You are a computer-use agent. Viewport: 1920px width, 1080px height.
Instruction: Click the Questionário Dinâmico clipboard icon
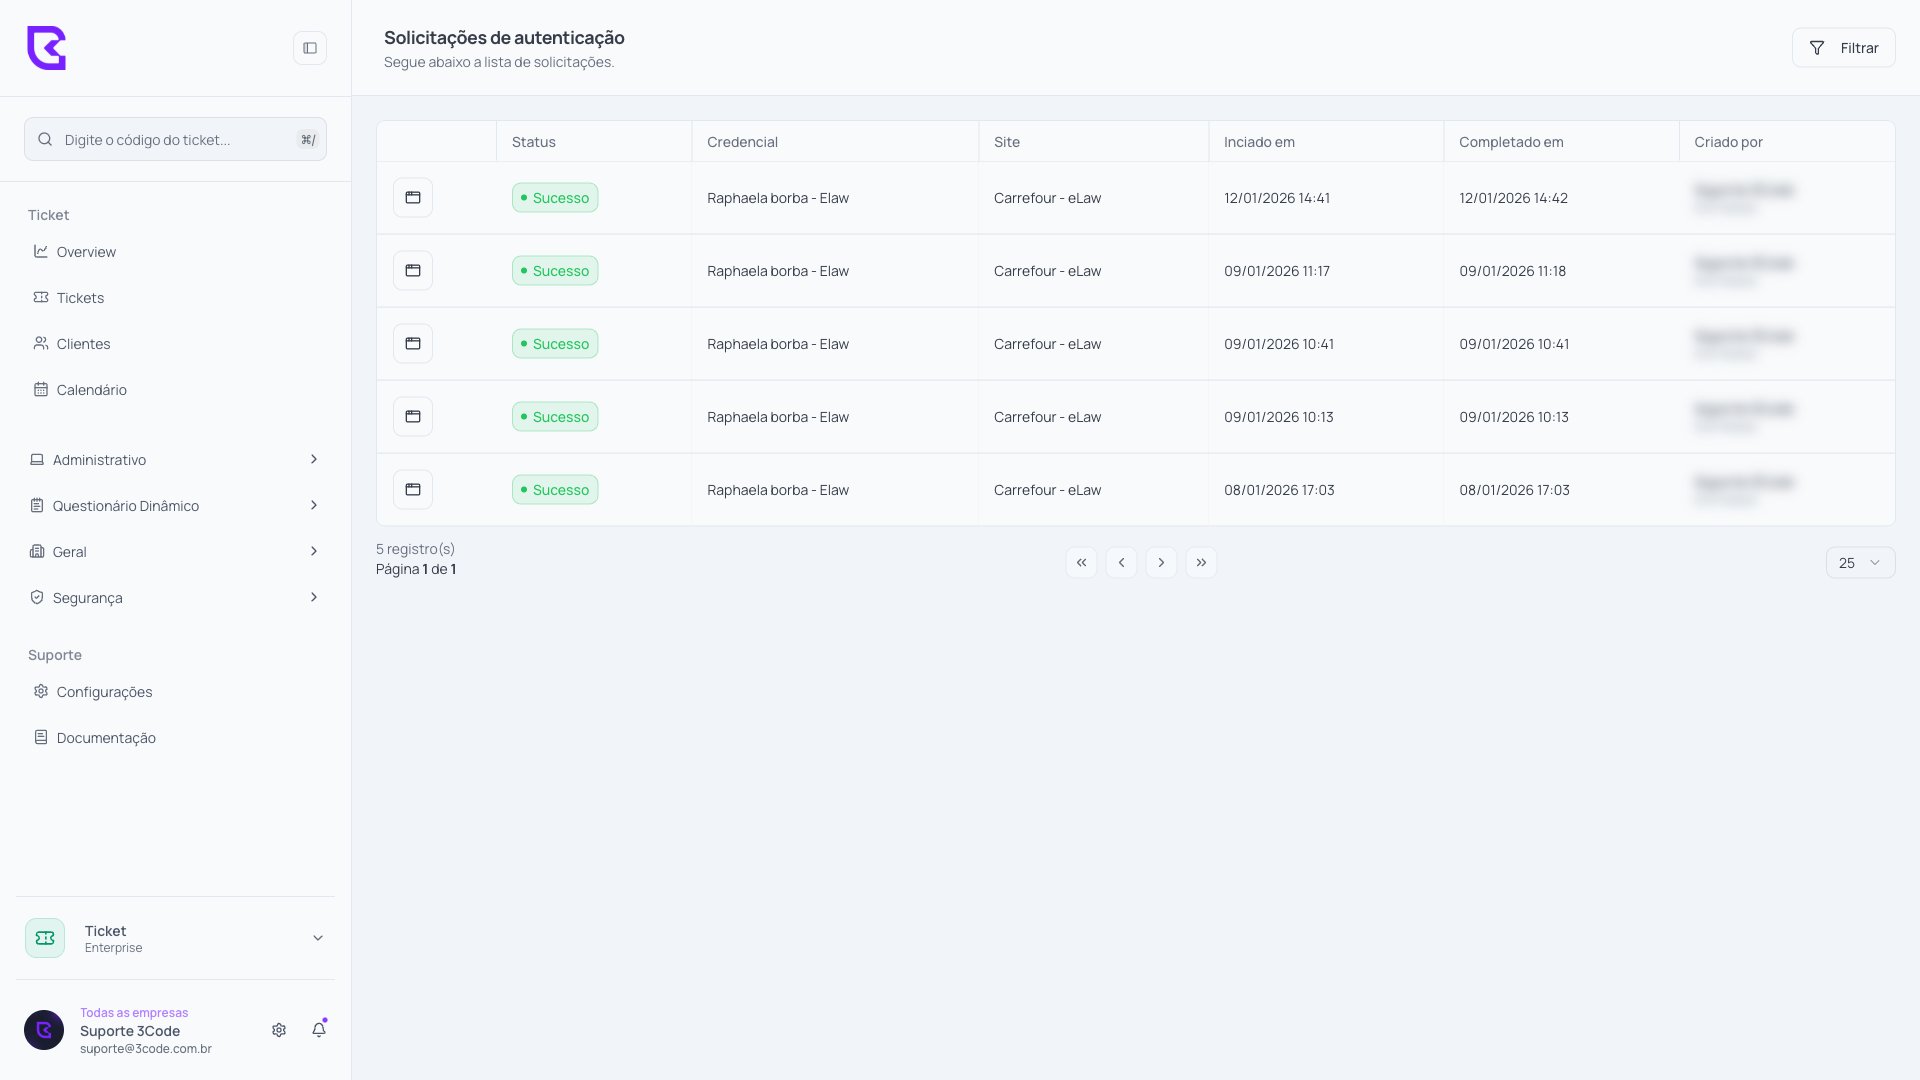coord(37,506)
